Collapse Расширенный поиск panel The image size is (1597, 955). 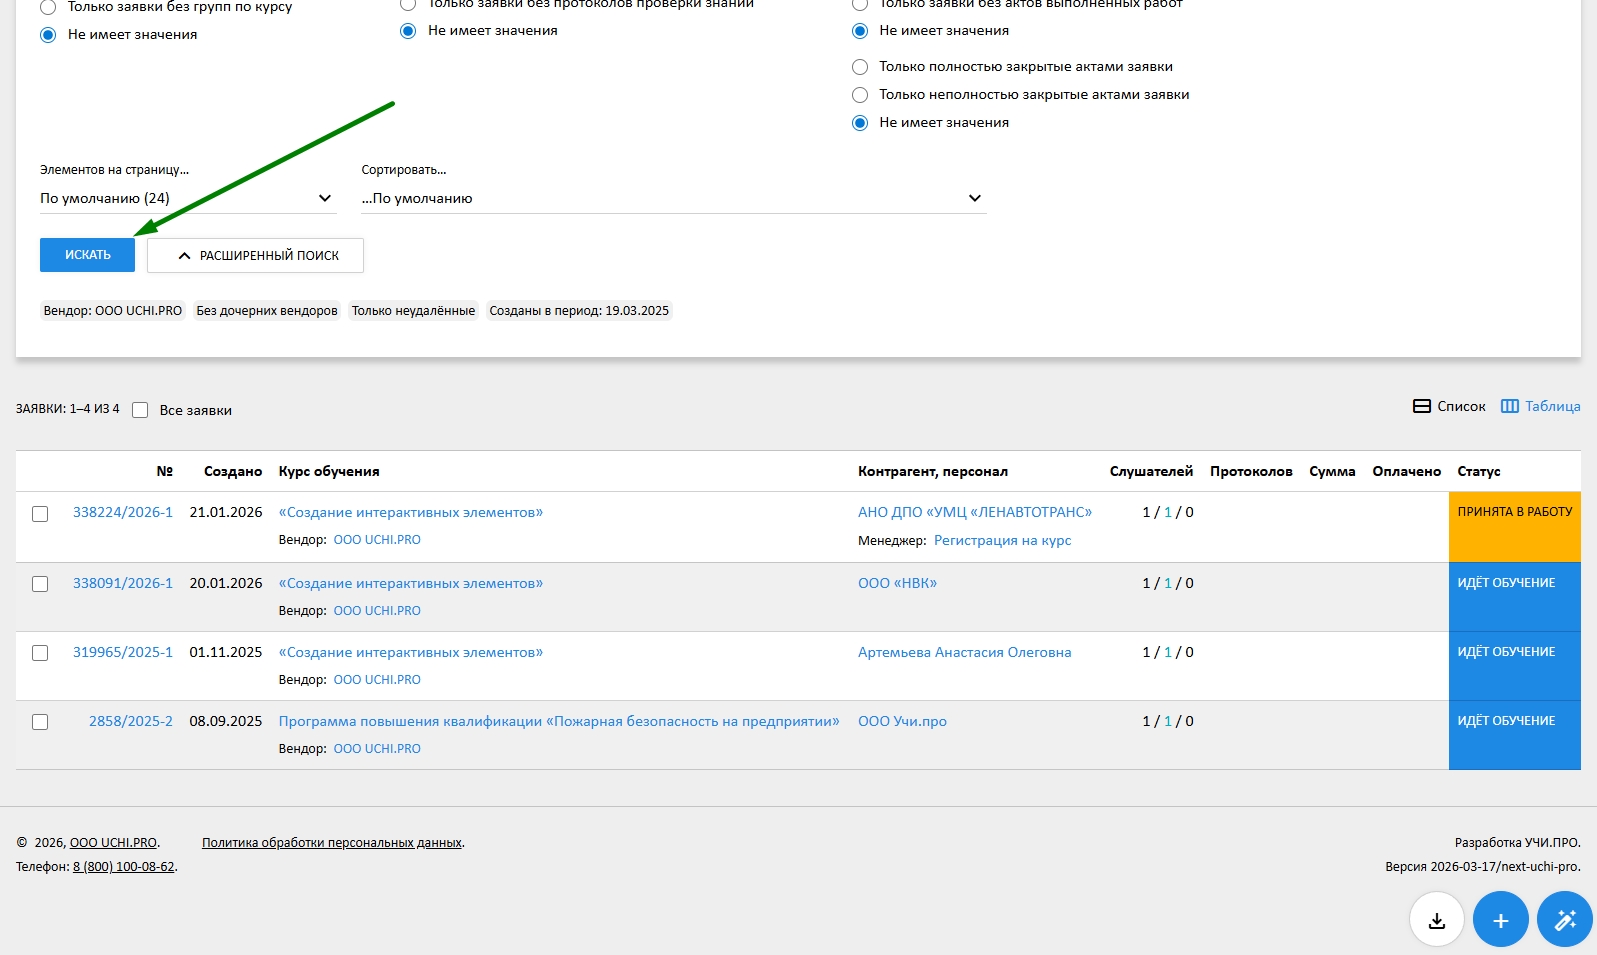pos(255,256)
